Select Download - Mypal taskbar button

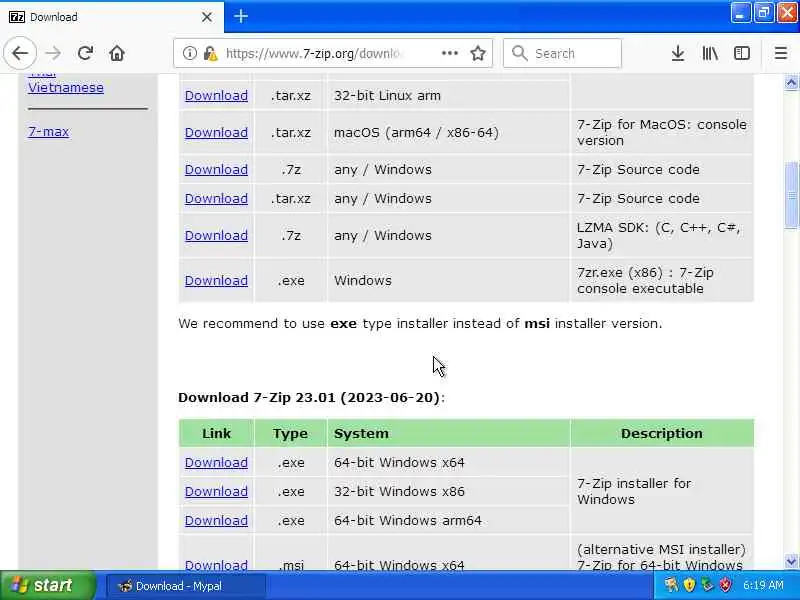[x=185, y=586]
